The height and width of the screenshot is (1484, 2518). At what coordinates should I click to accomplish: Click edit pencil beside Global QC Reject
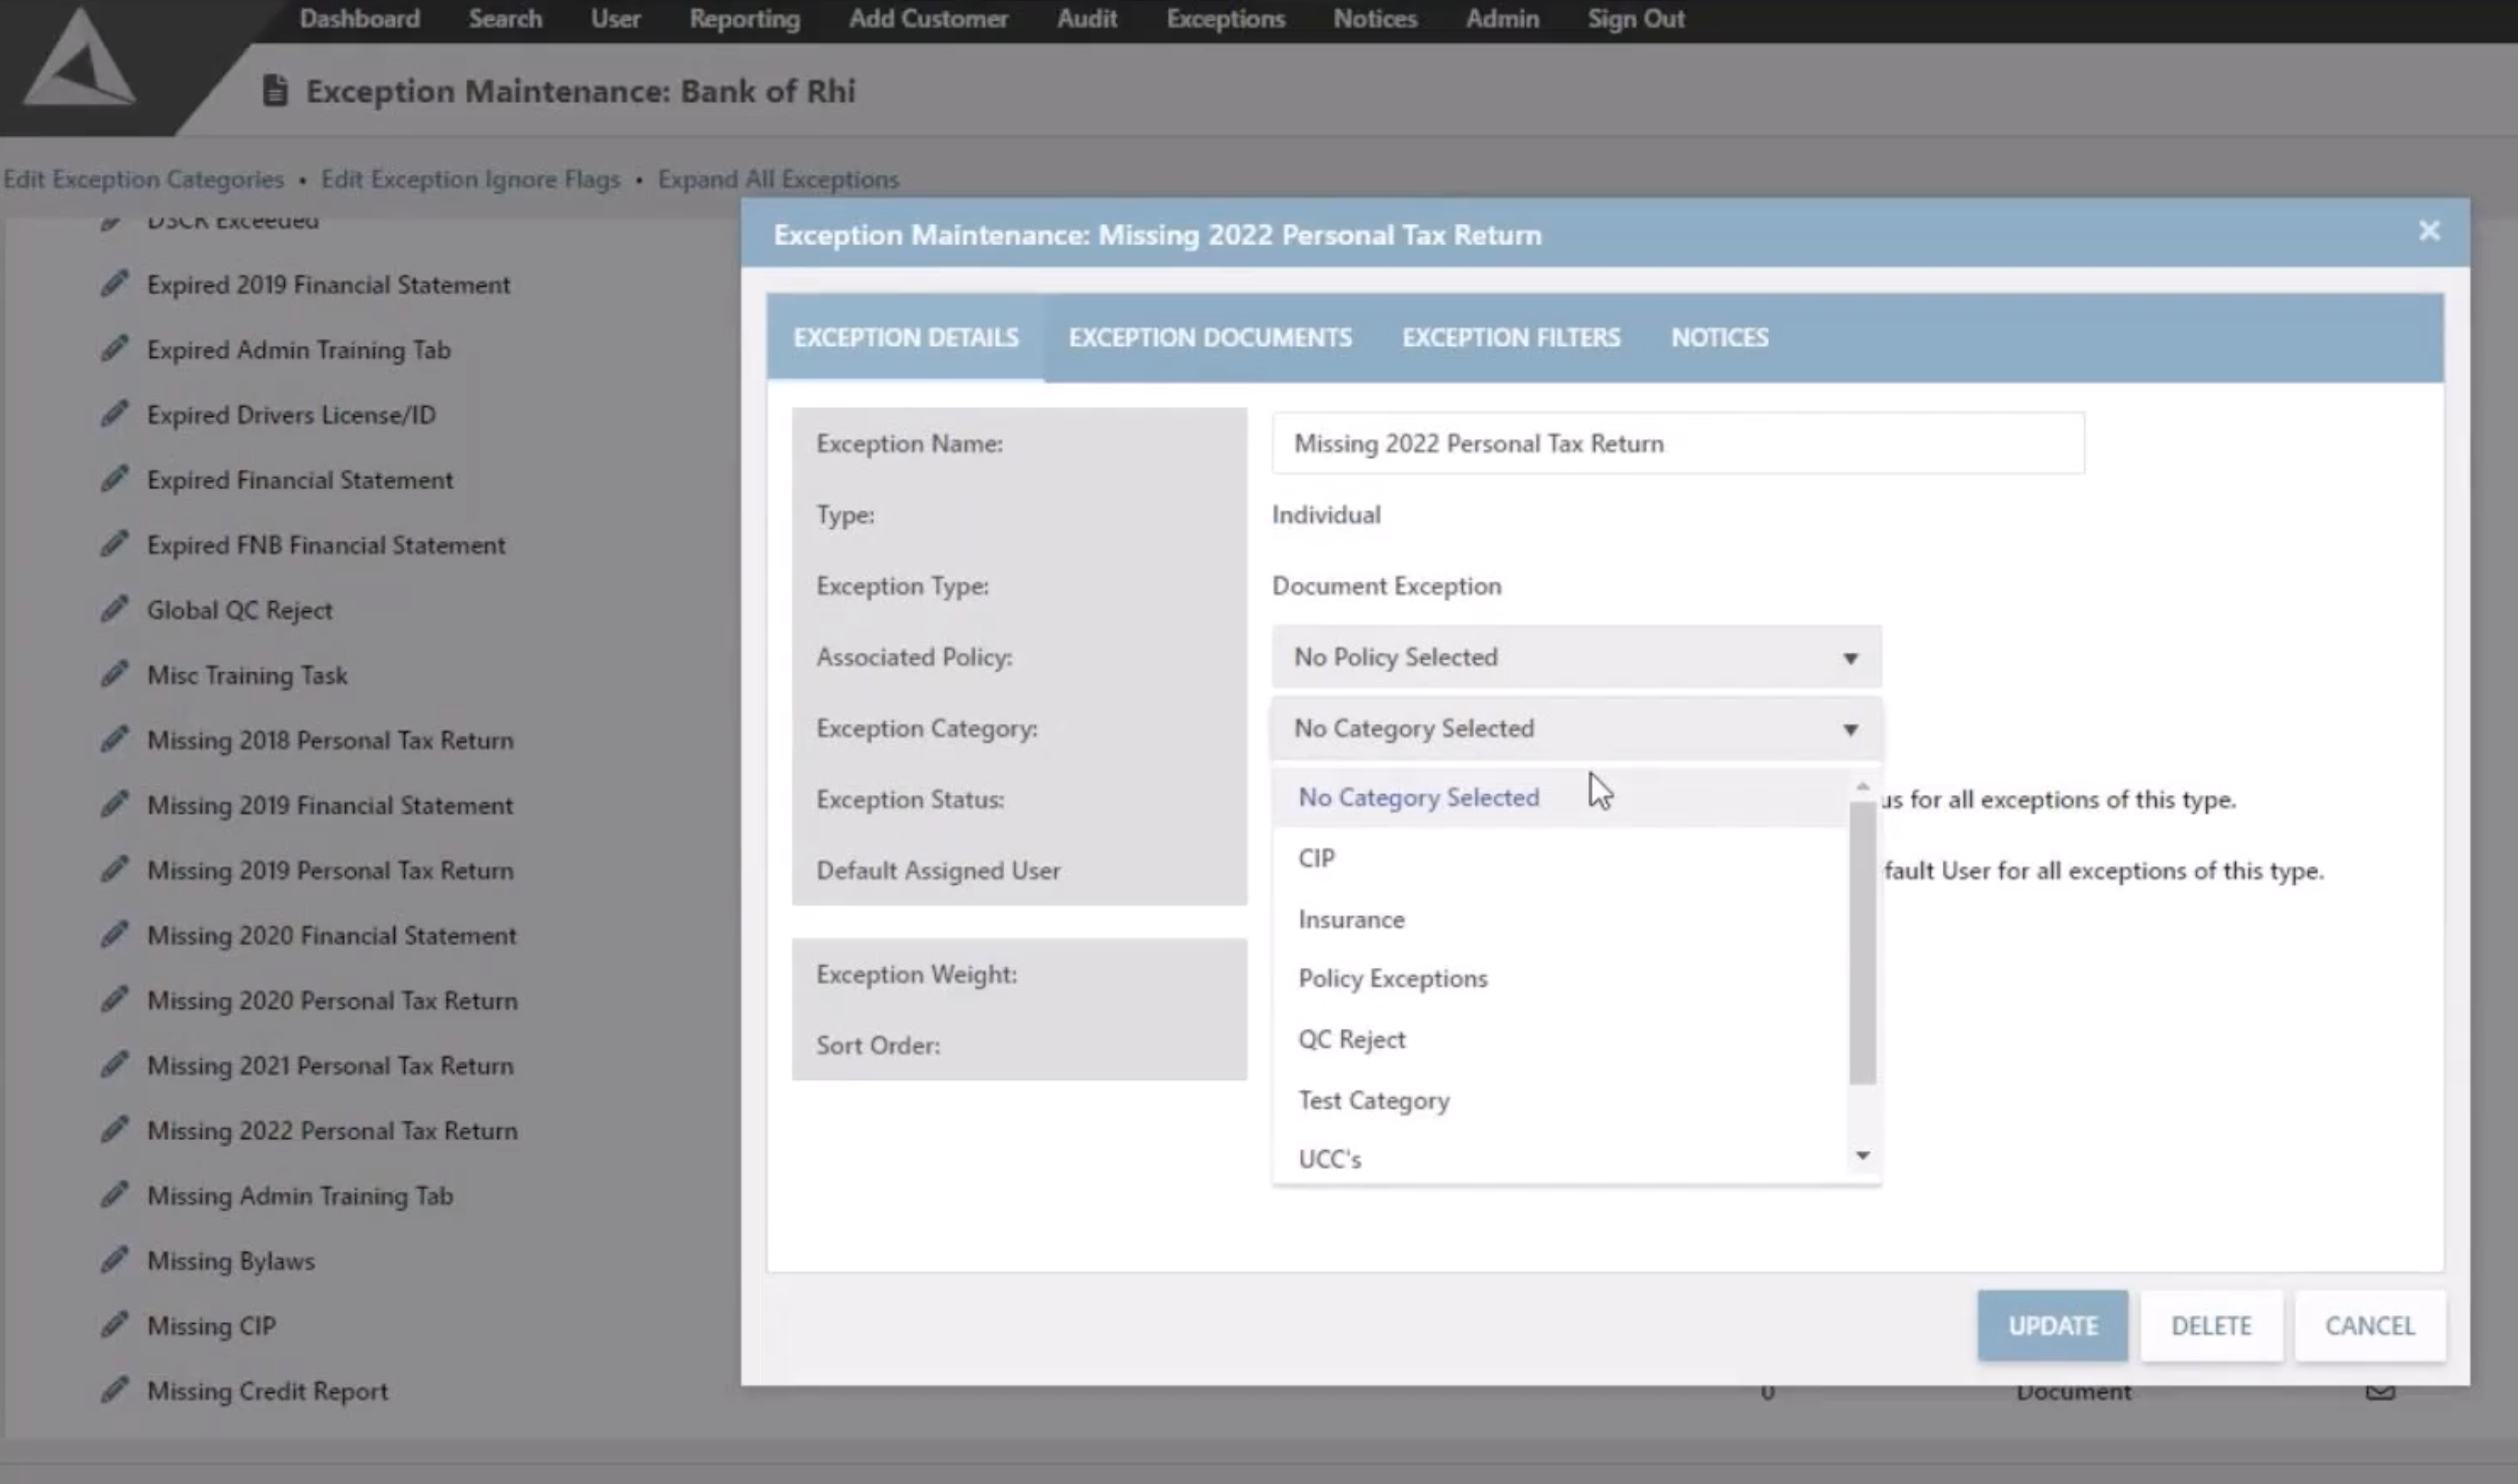pos(115,609)
